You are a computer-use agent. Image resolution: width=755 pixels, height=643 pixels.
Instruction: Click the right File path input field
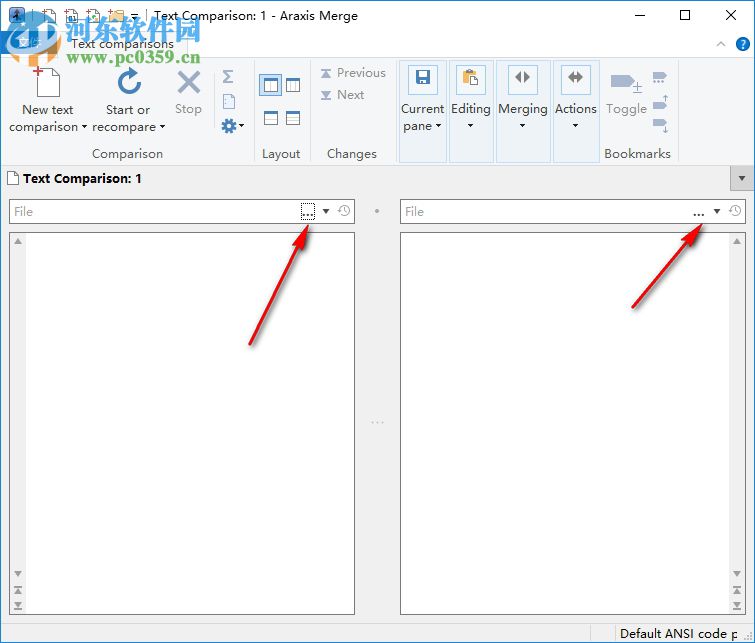545,211
